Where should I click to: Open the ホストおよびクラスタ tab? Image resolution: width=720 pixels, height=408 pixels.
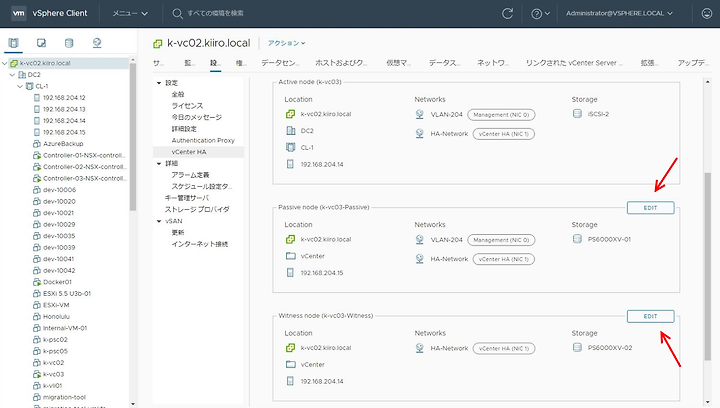341,63
